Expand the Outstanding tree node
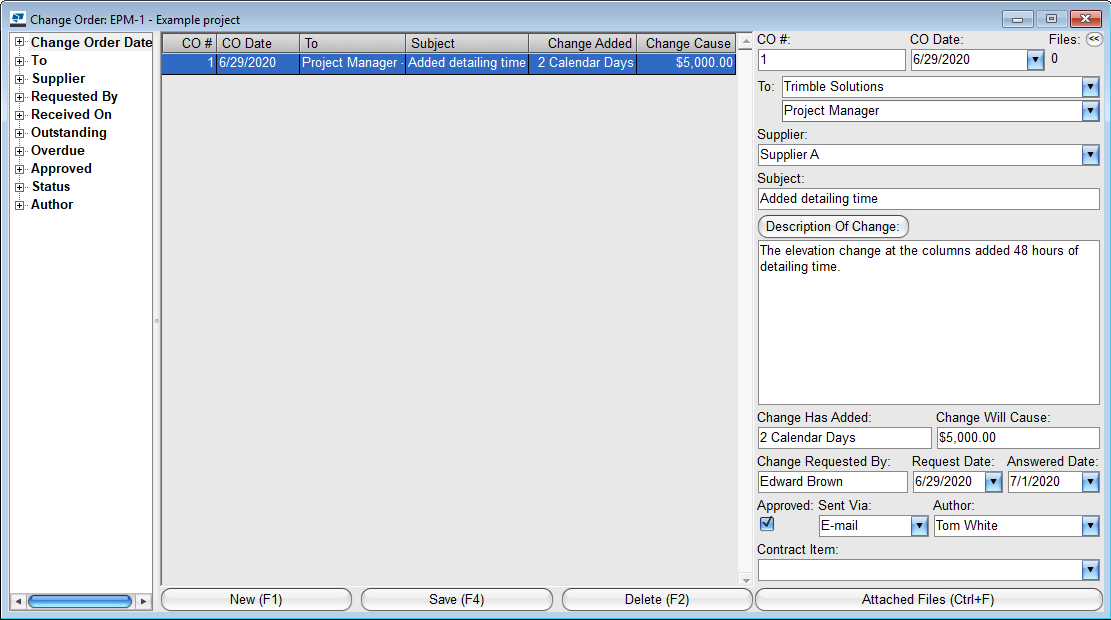The height and width of the screenshot is (620, 1111). pyautogui.click(x=20, y=133)
